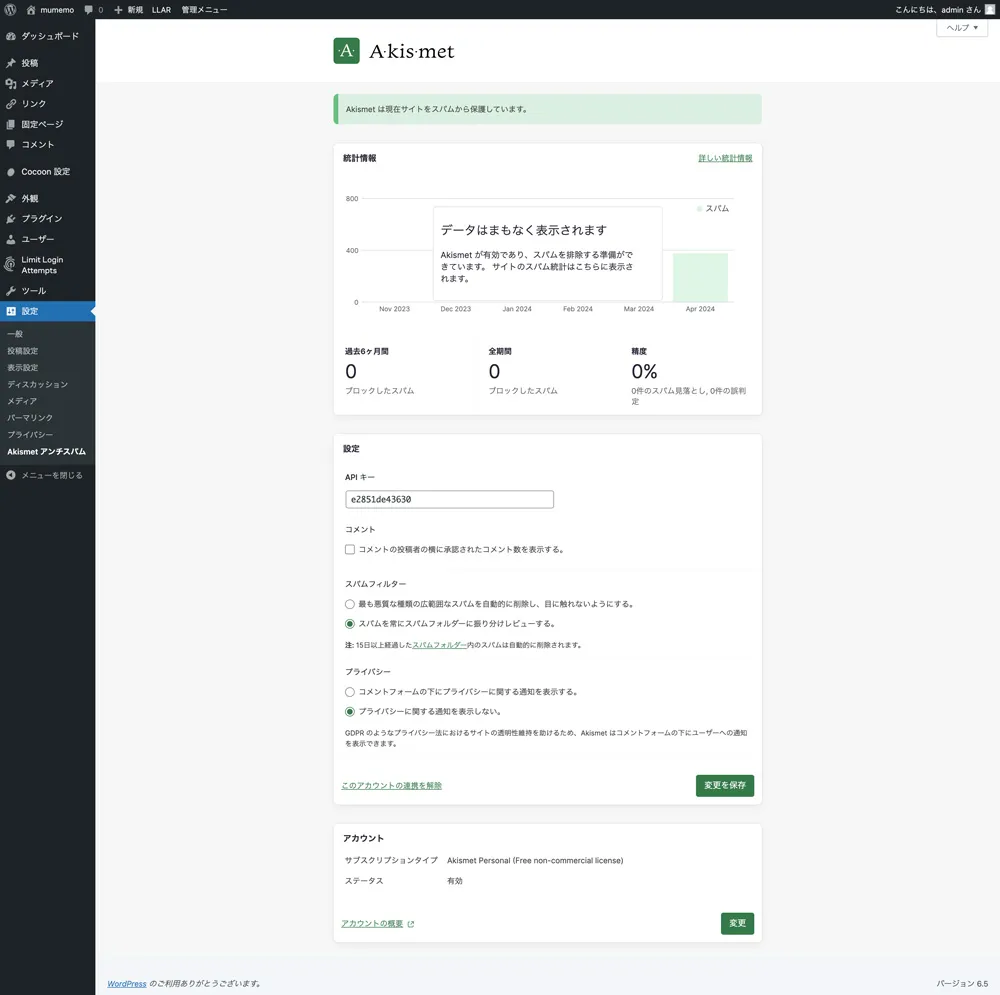Click the Limit Login Attempts icon

[x=11, y=265]
